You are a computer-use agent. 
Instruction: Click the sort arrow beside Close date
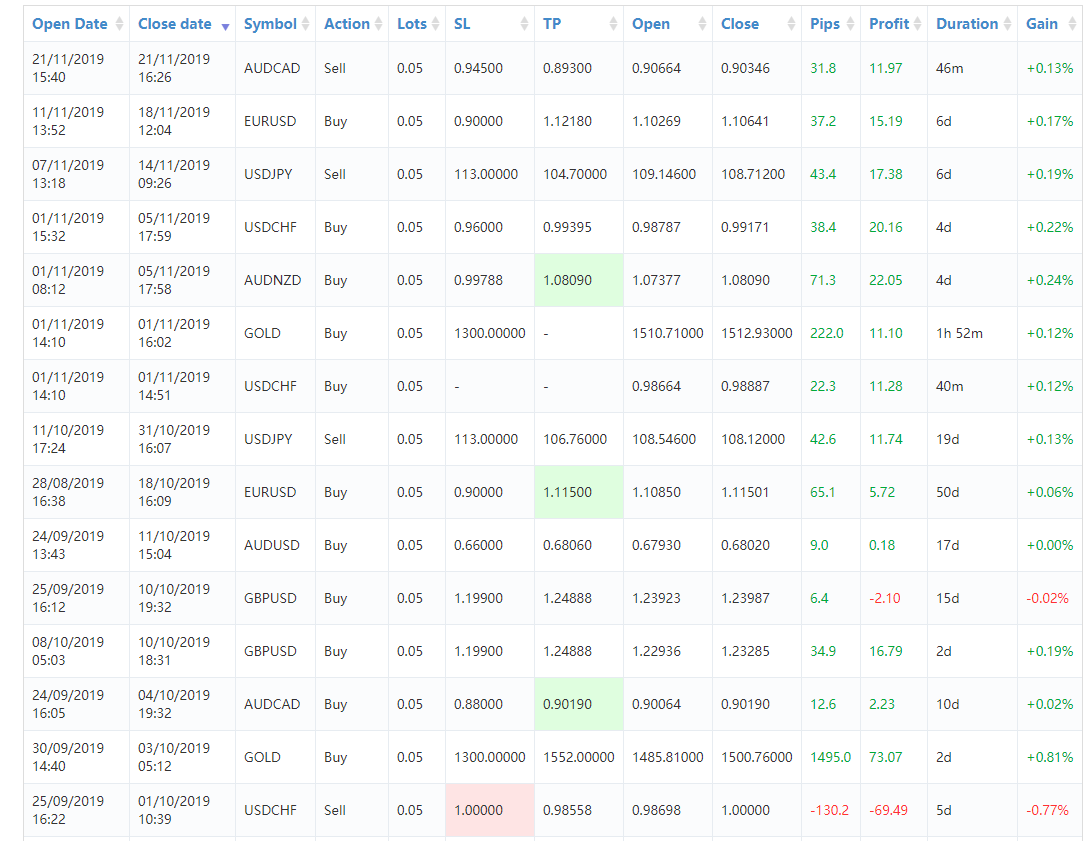click(x=225, y=25)
